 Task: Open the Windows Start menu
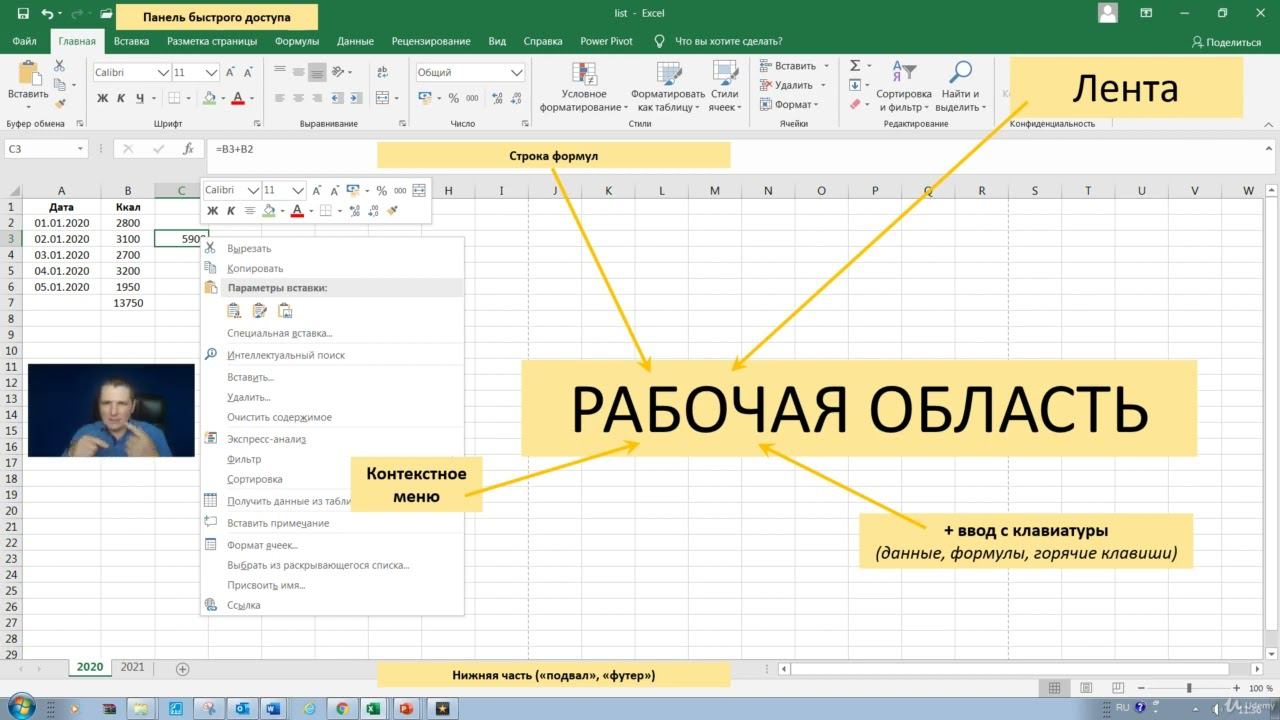[x=20, y=706]
